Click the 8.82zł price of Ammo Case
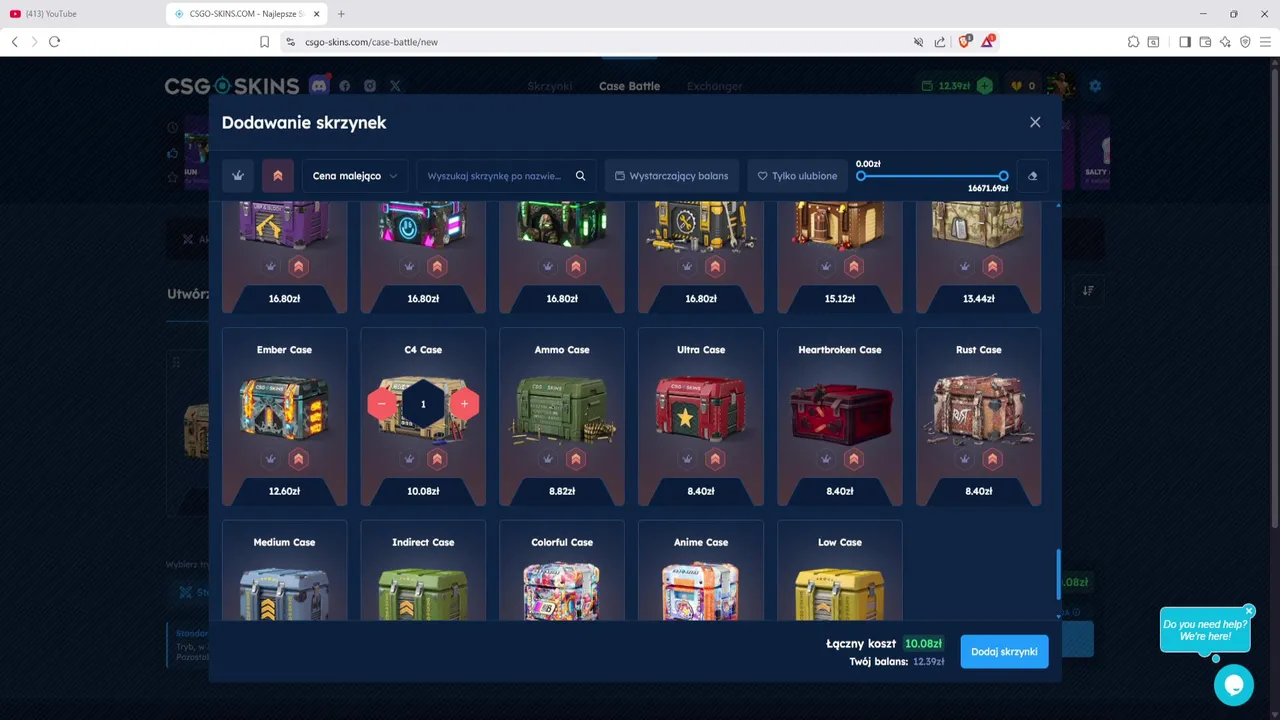This screenshot has height=720, width=1280. pyautogui.click(x=562, y=491)
